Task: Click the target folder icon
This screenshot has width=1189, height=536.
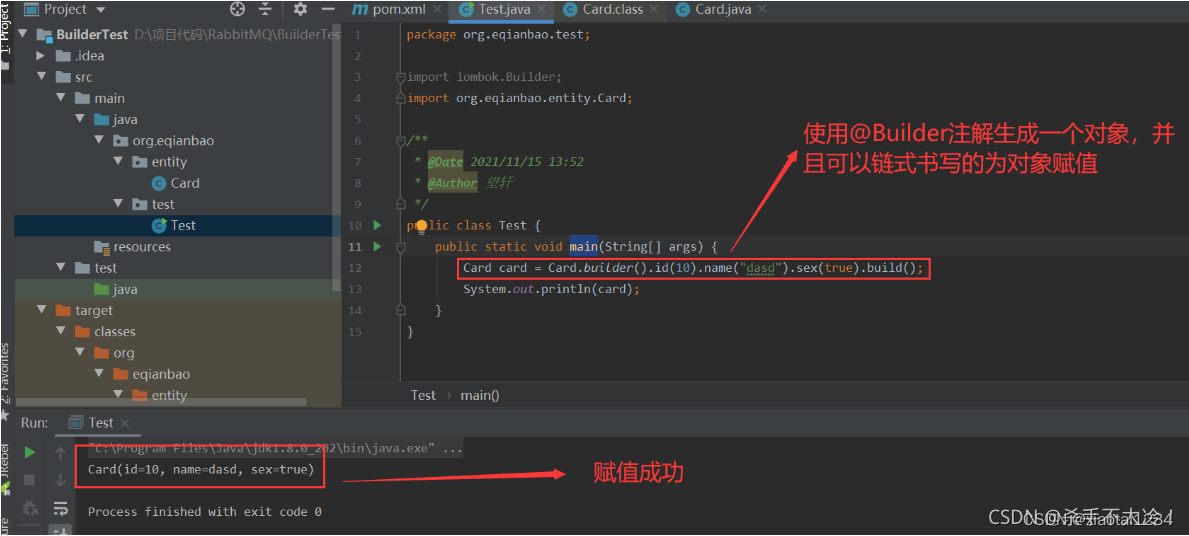Action: pos(63,311)
